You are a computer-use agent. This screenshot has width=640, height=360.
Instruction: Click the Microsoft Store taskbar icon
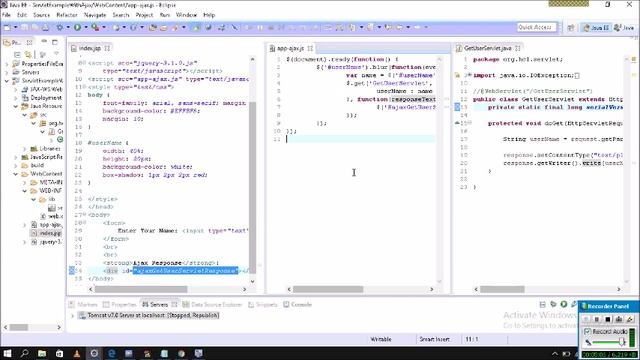tap(60, 353)
